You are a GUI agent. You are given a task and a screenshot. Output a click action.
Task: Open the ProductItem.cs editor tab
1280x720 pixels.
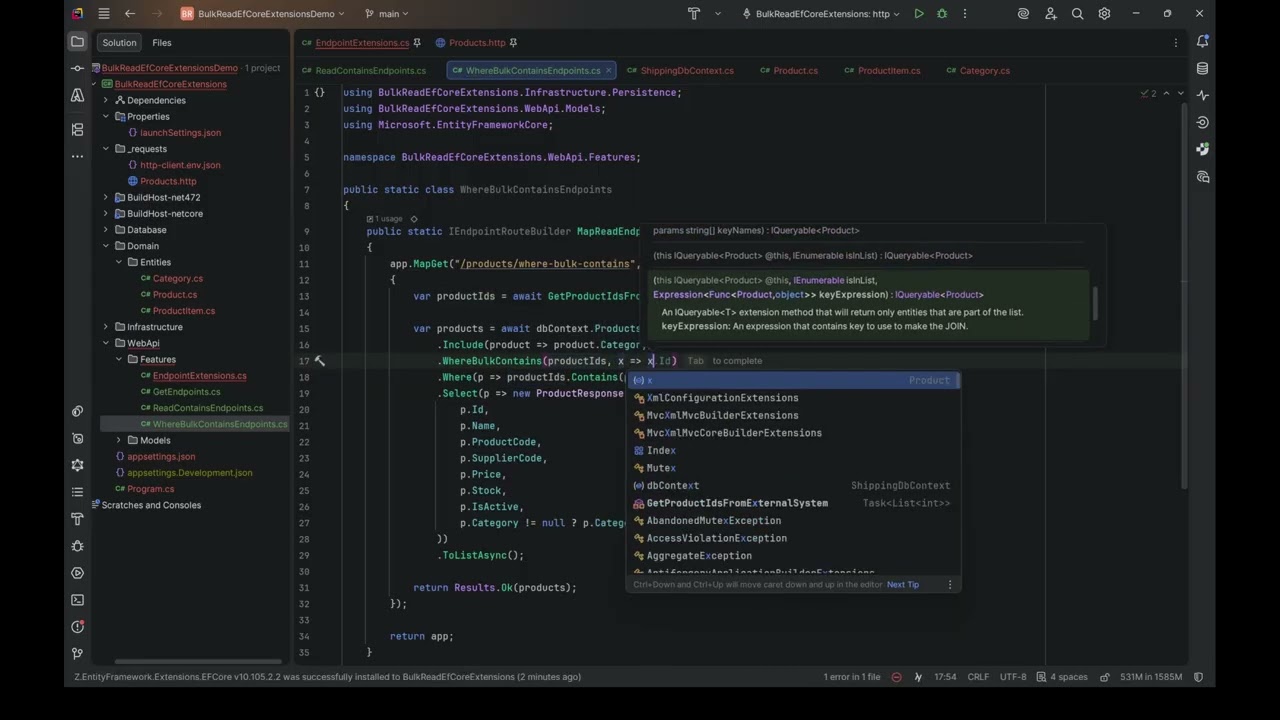[882, 71]
